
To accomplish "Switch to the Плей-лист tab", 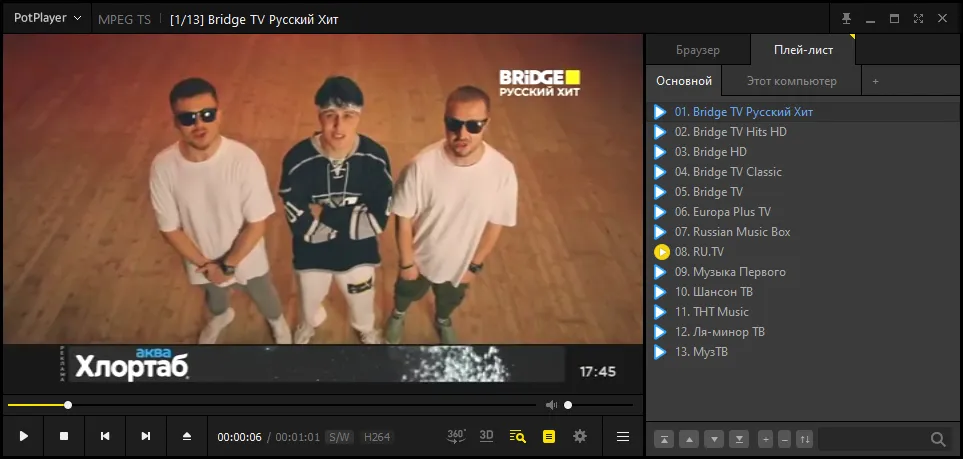I will click(x=803, y=50).
